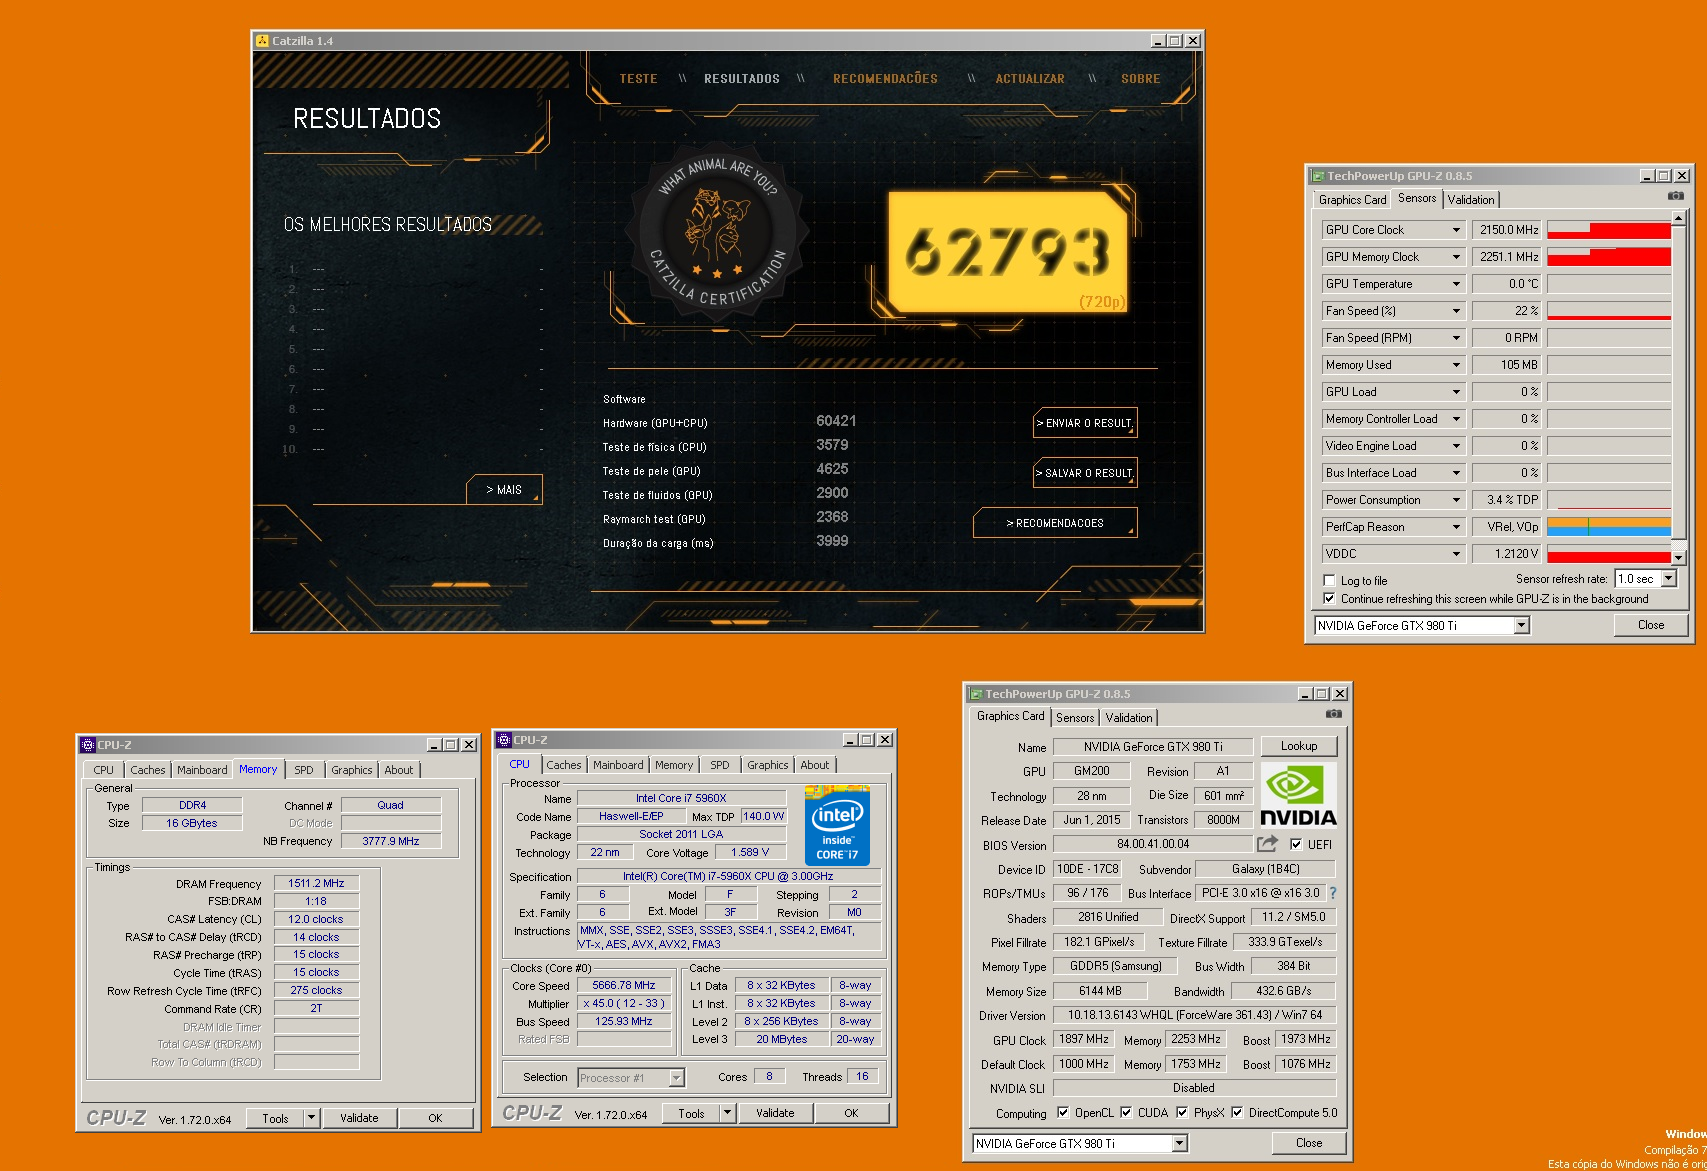Viewport: 1707px width, 1171px height.
Task: Open ACTUALIZAR tab in Catzilla
Action: tap(1030, 79)
